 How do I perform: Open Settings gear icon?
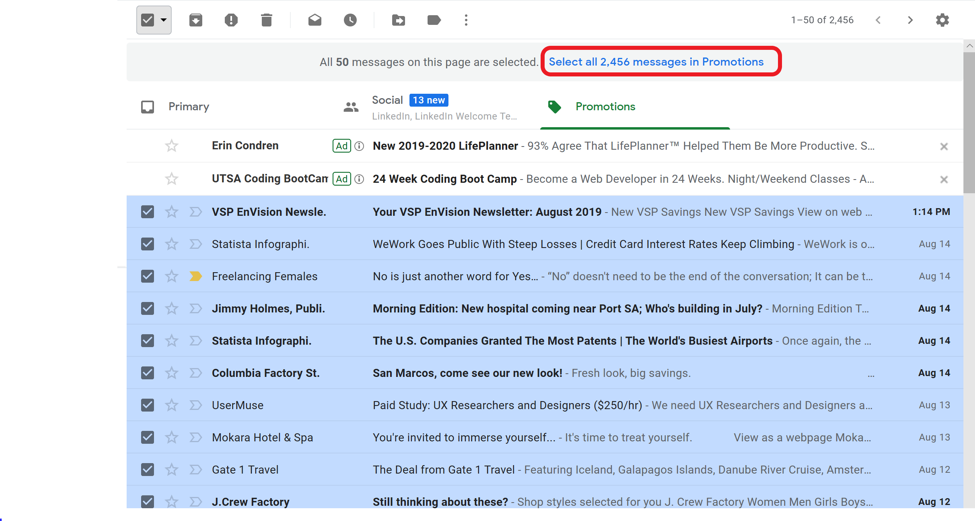click(942, 20)
